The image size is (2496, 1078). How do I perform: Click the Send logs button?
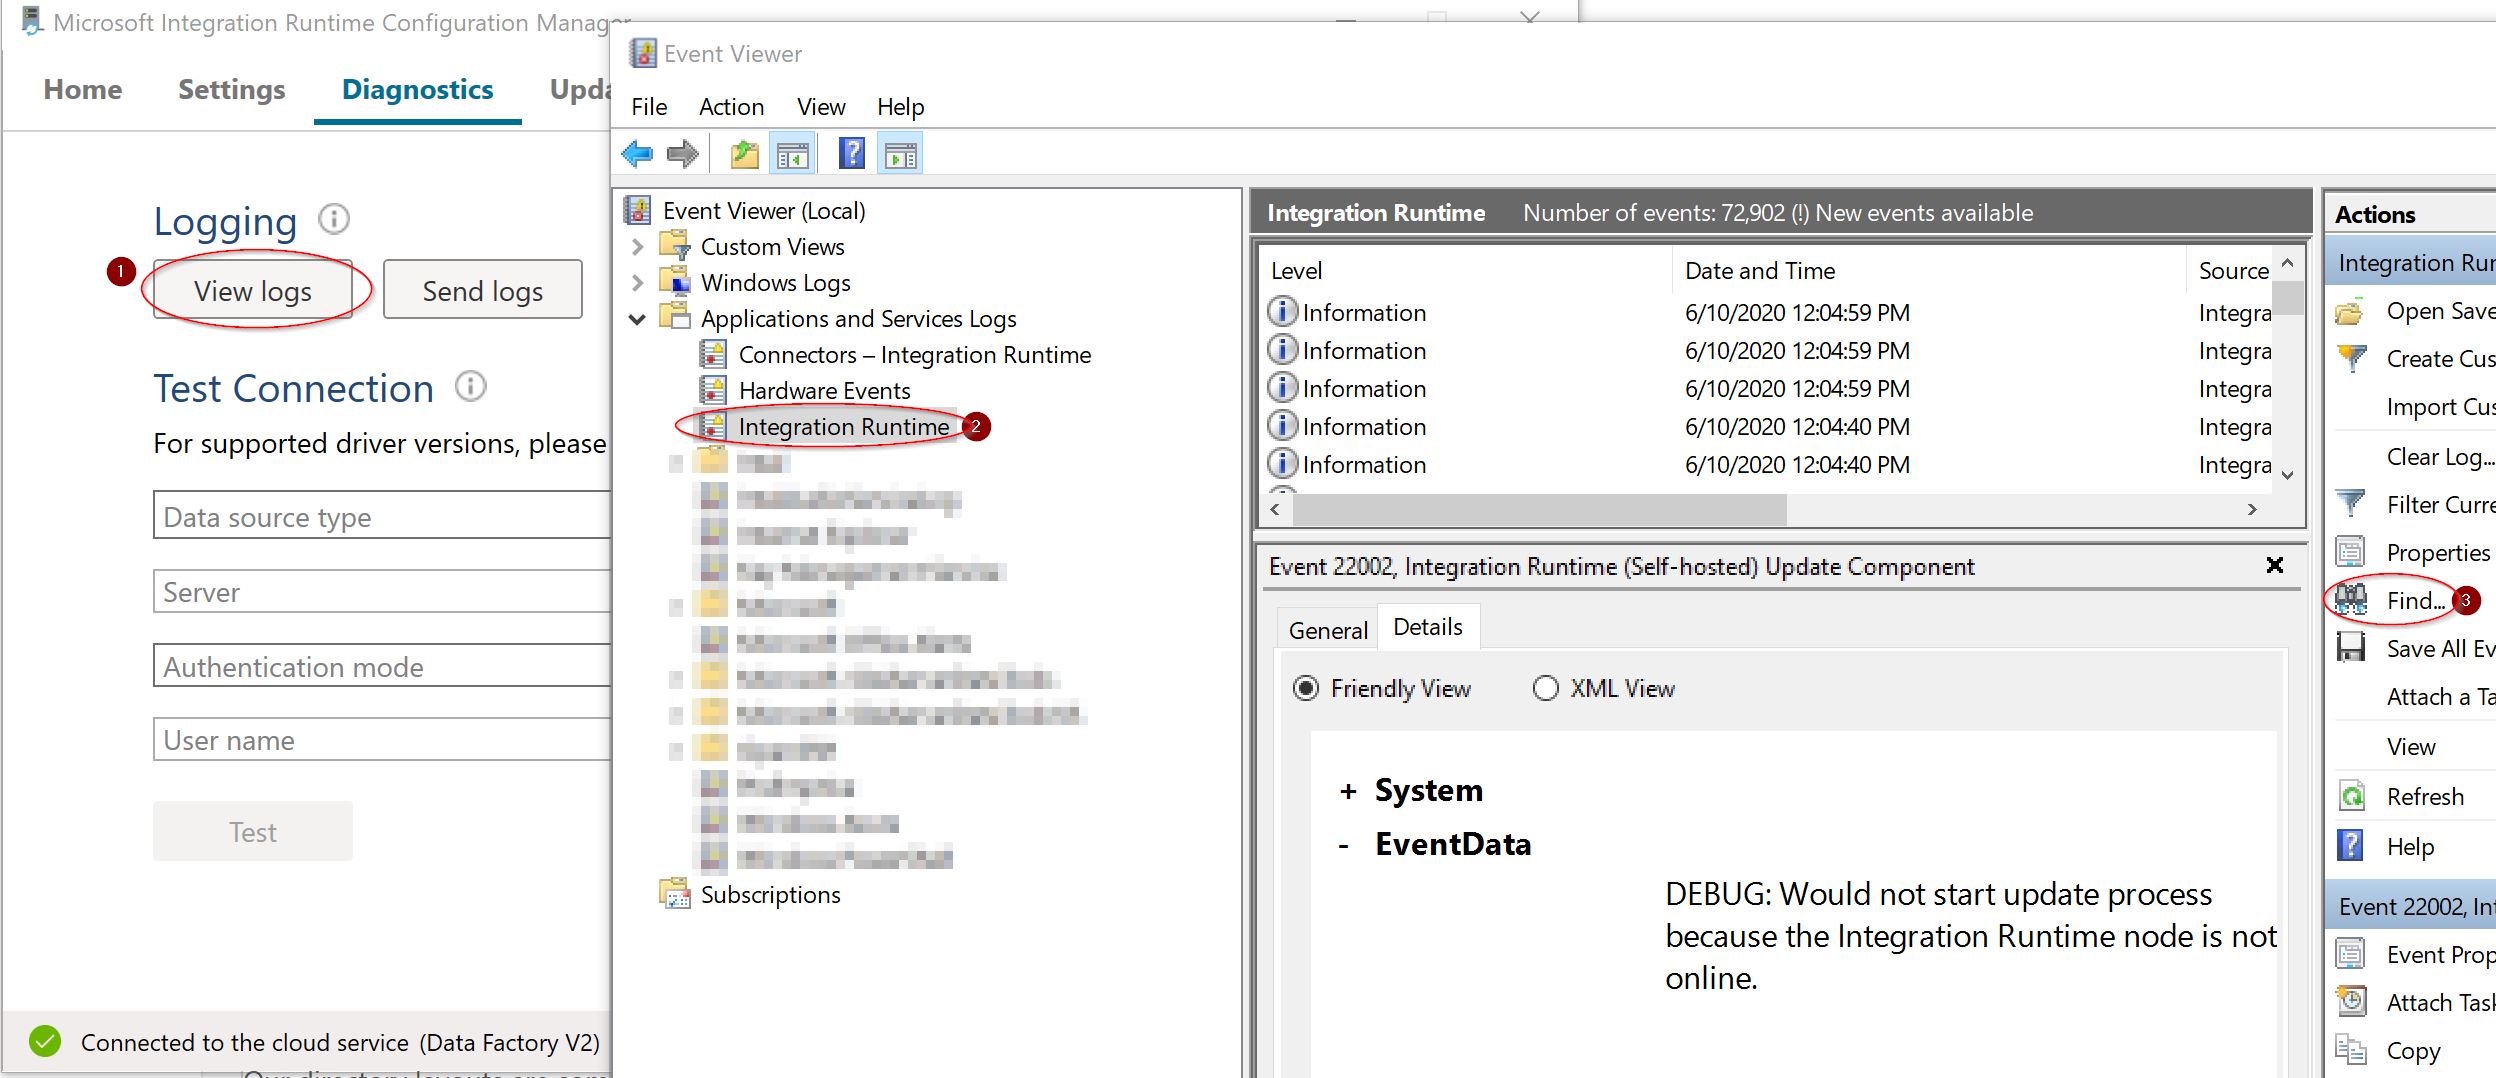pyautogui.click(x=483, y=290)
